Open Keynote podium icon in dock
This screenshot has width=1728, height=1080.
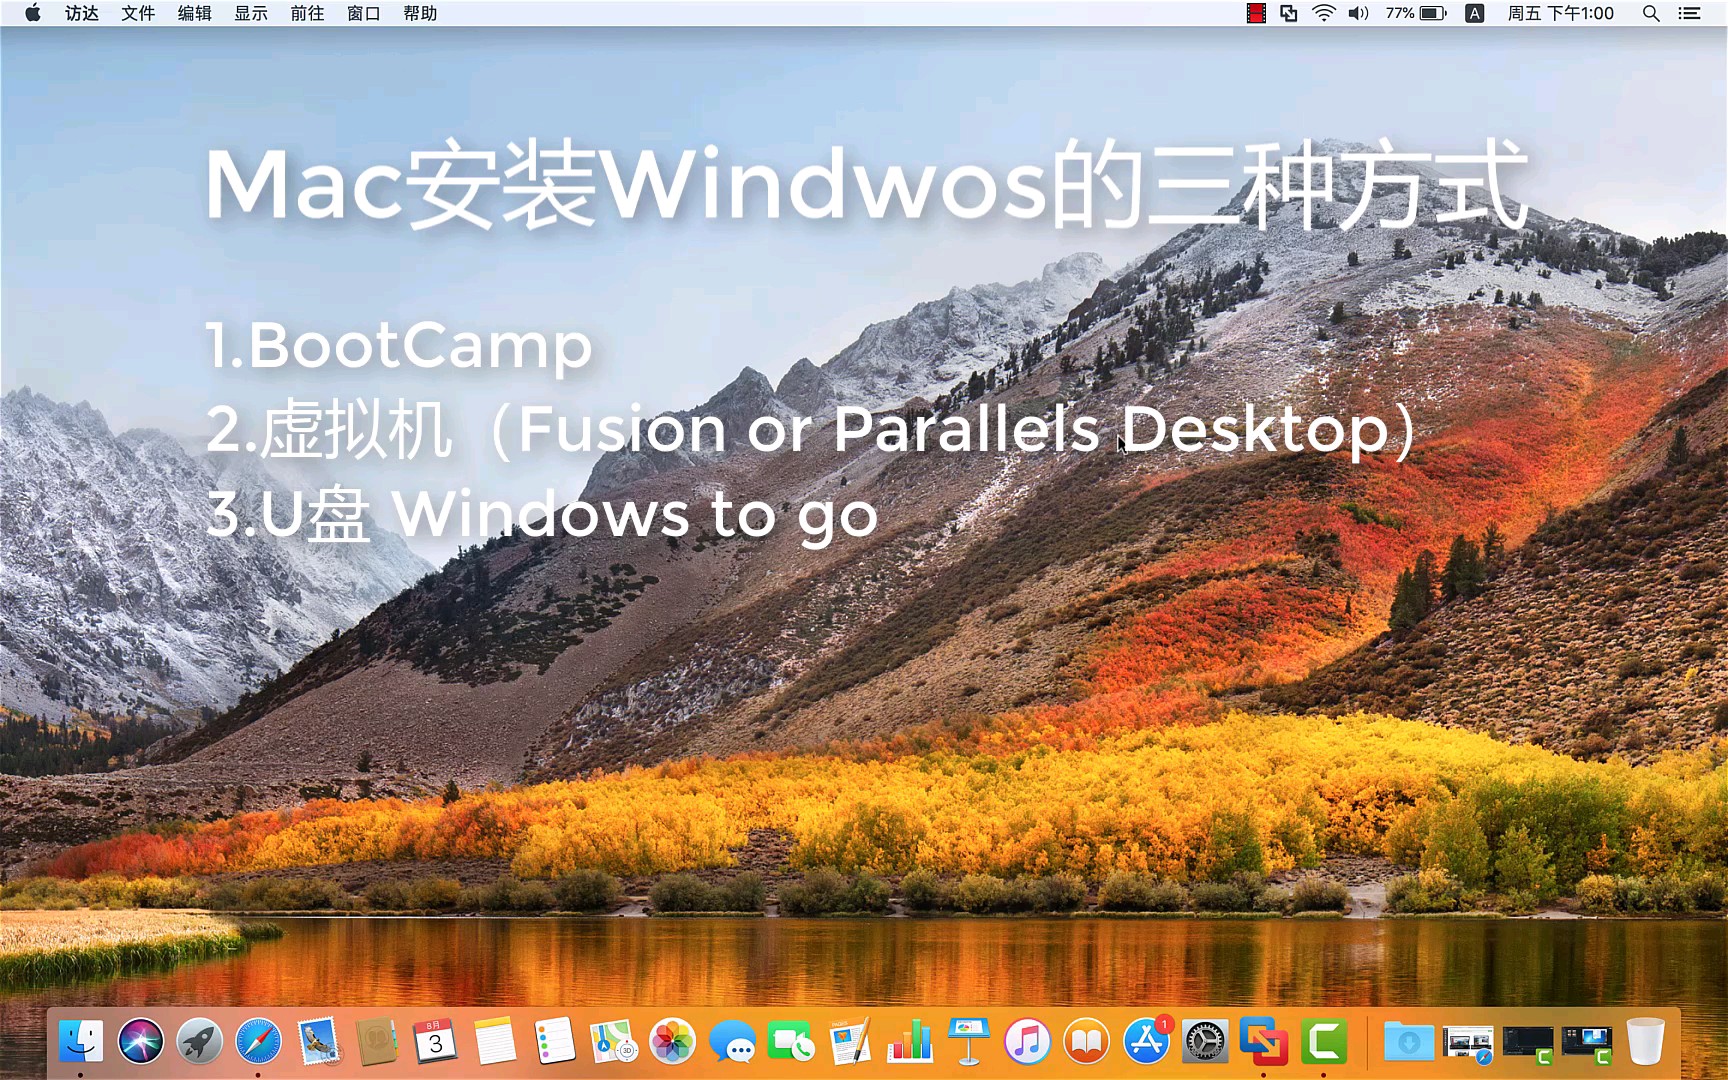(968, 1042)
